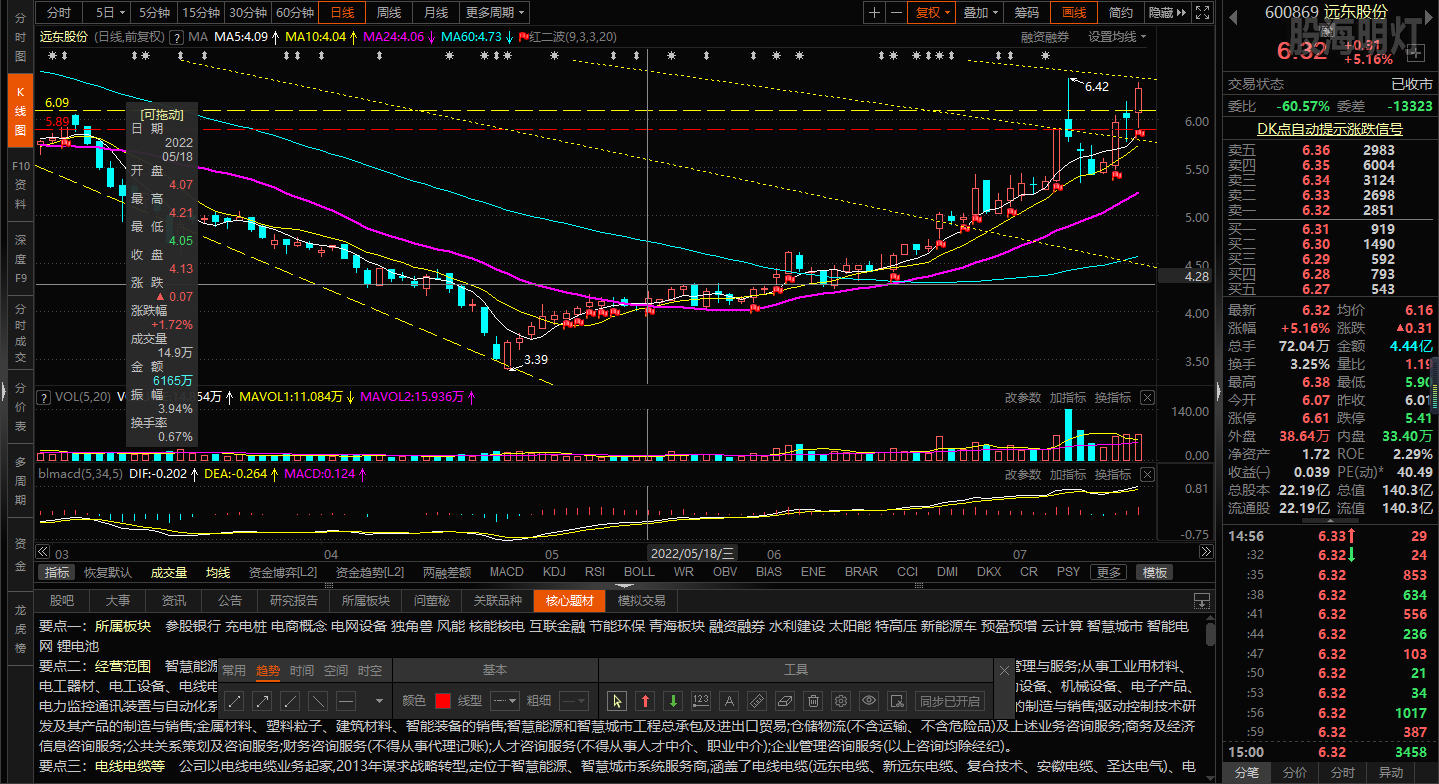
Task: Enter fullscreen chart mode
Action: pyautogui.click(x=1201, y=12)
